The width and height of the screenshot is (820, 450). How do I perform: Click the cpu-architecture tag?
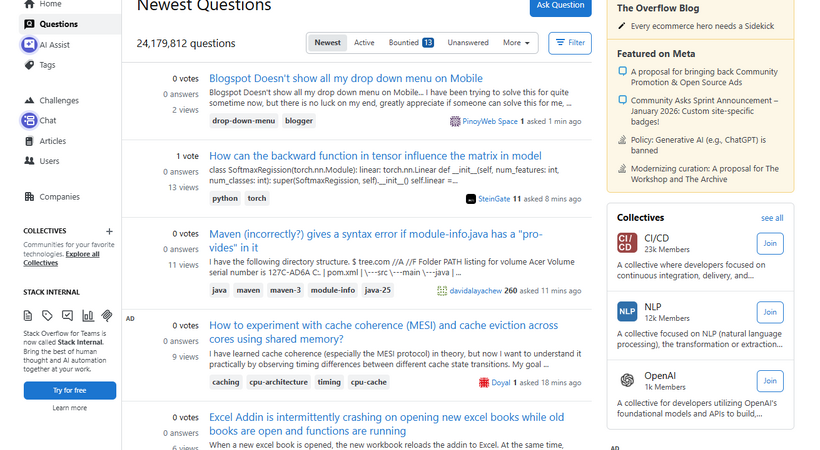click(x=278, y=382)
